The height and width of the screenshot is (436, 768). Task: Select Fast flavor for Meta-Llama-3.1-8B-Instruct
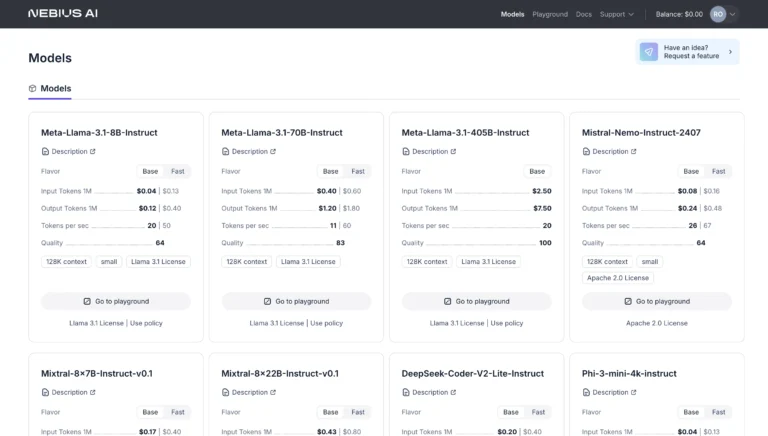click(x=178, y=171)
